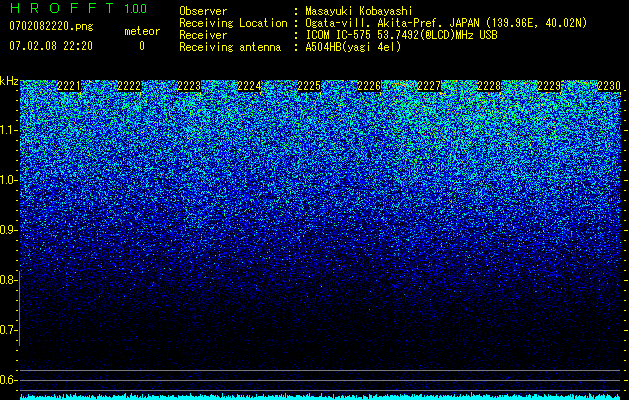Viewport: 629px width, 400px height.
Task: Click the 2226 time marker
Action: tap(369, 86)
